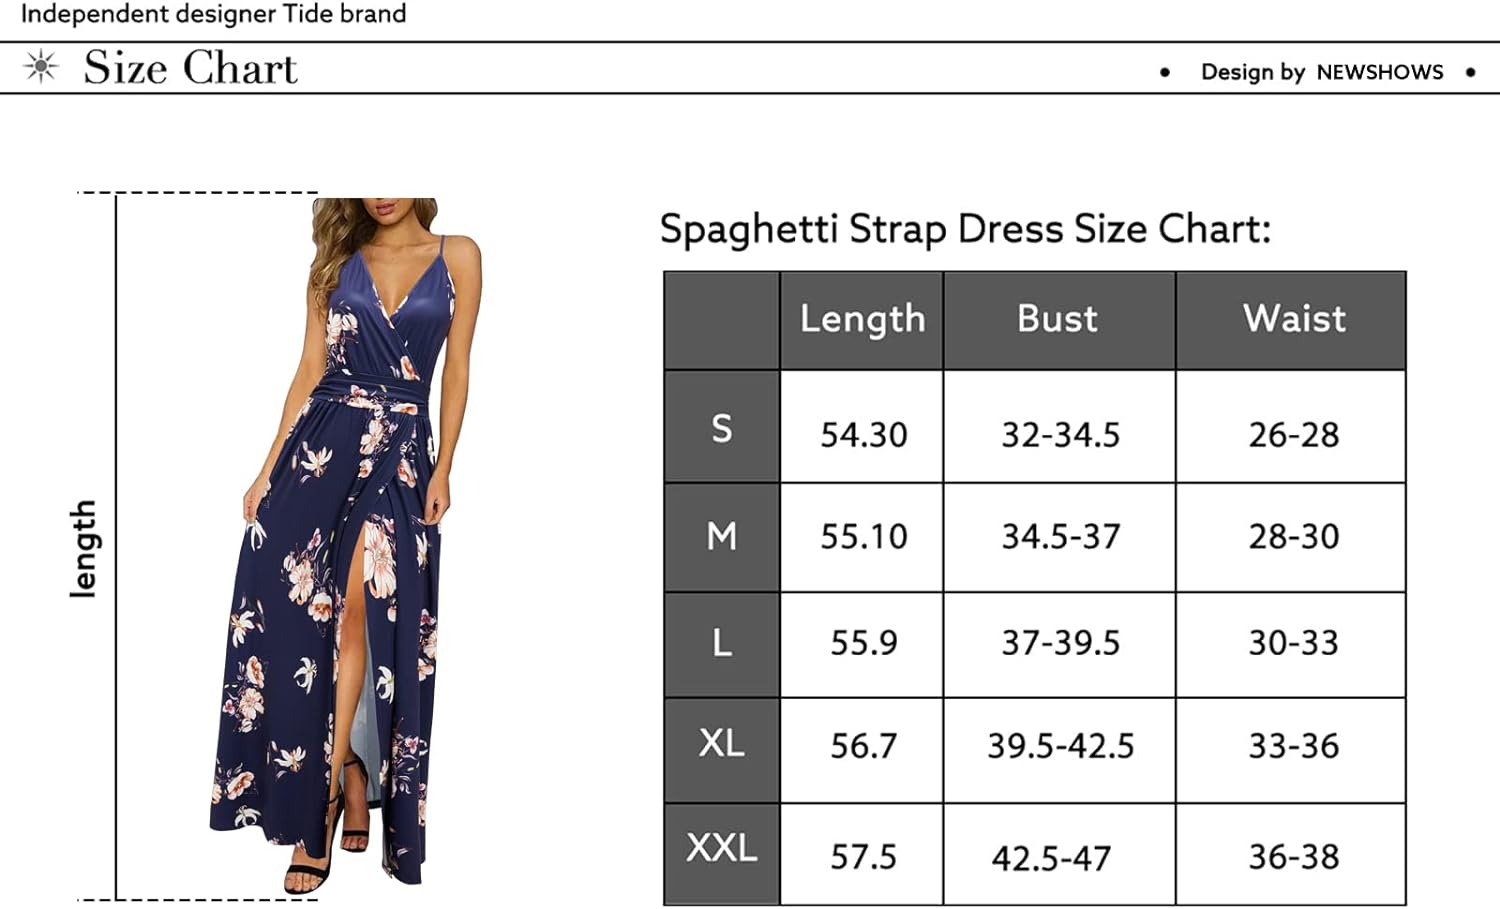Click "Independent designer Tide brand" text
The height and width of the screenshot is (909, 1500).
click(213, 14)
